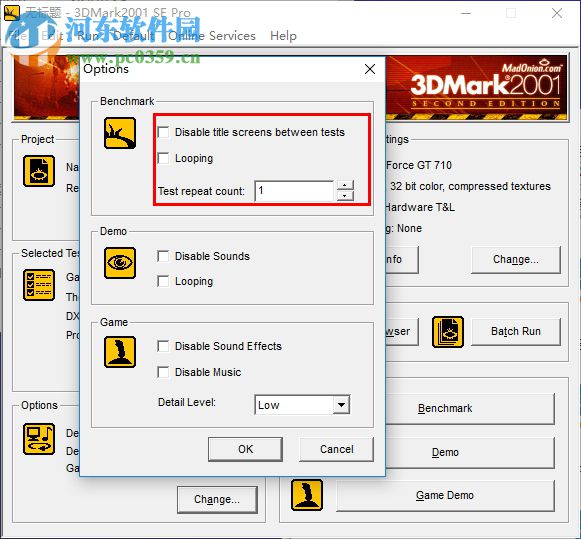Open the Online Services menu

212,36
